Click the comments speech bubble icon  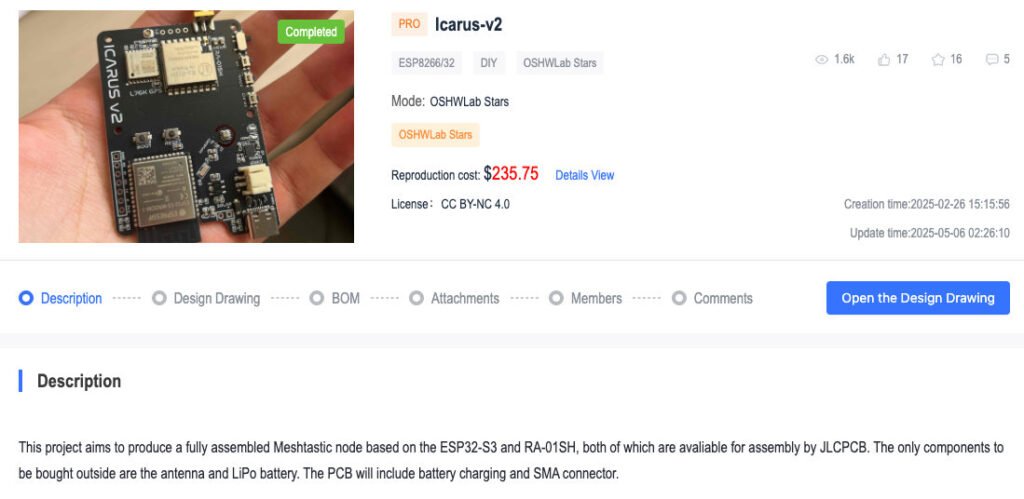pyautogui.click(x=992, y=60)
